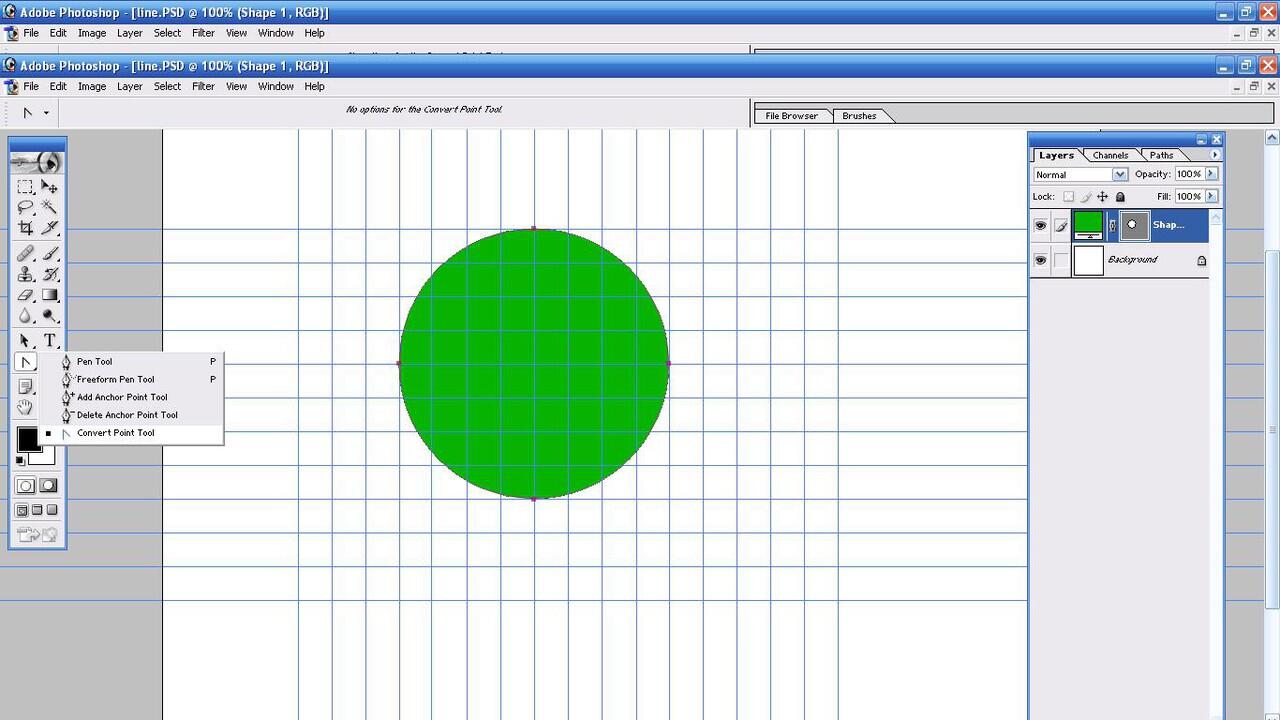The image size is (1280, 720).
Task: Set the foreground color swatch
Action: pyautogui.click(x=28, y=439)
